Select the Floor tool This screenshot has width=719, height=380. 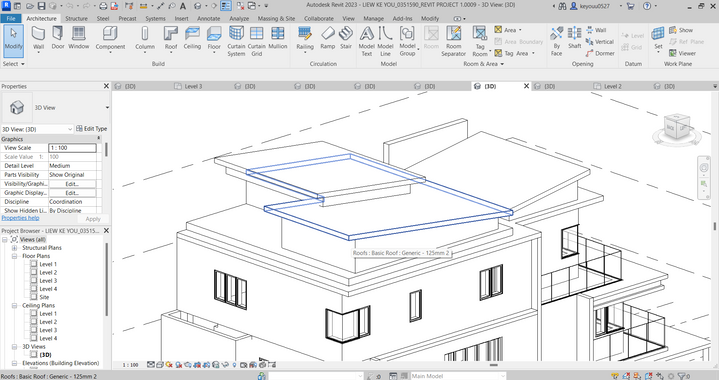click(x=214, y=39)
